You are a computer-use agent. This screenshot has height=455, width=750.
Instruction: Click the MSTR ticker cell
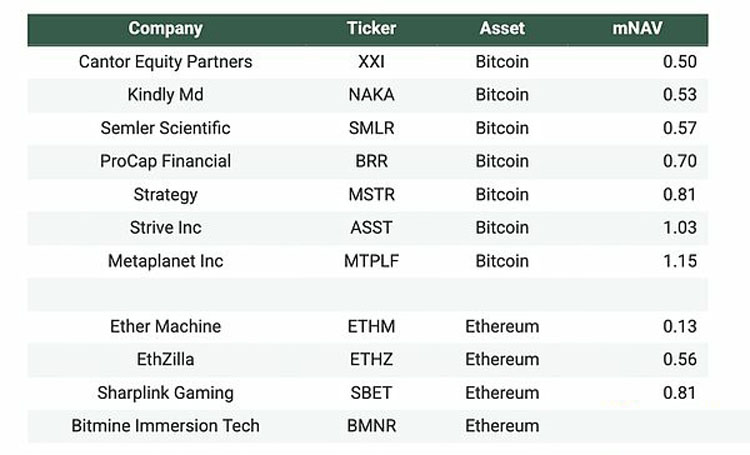[x=370, y=194]
